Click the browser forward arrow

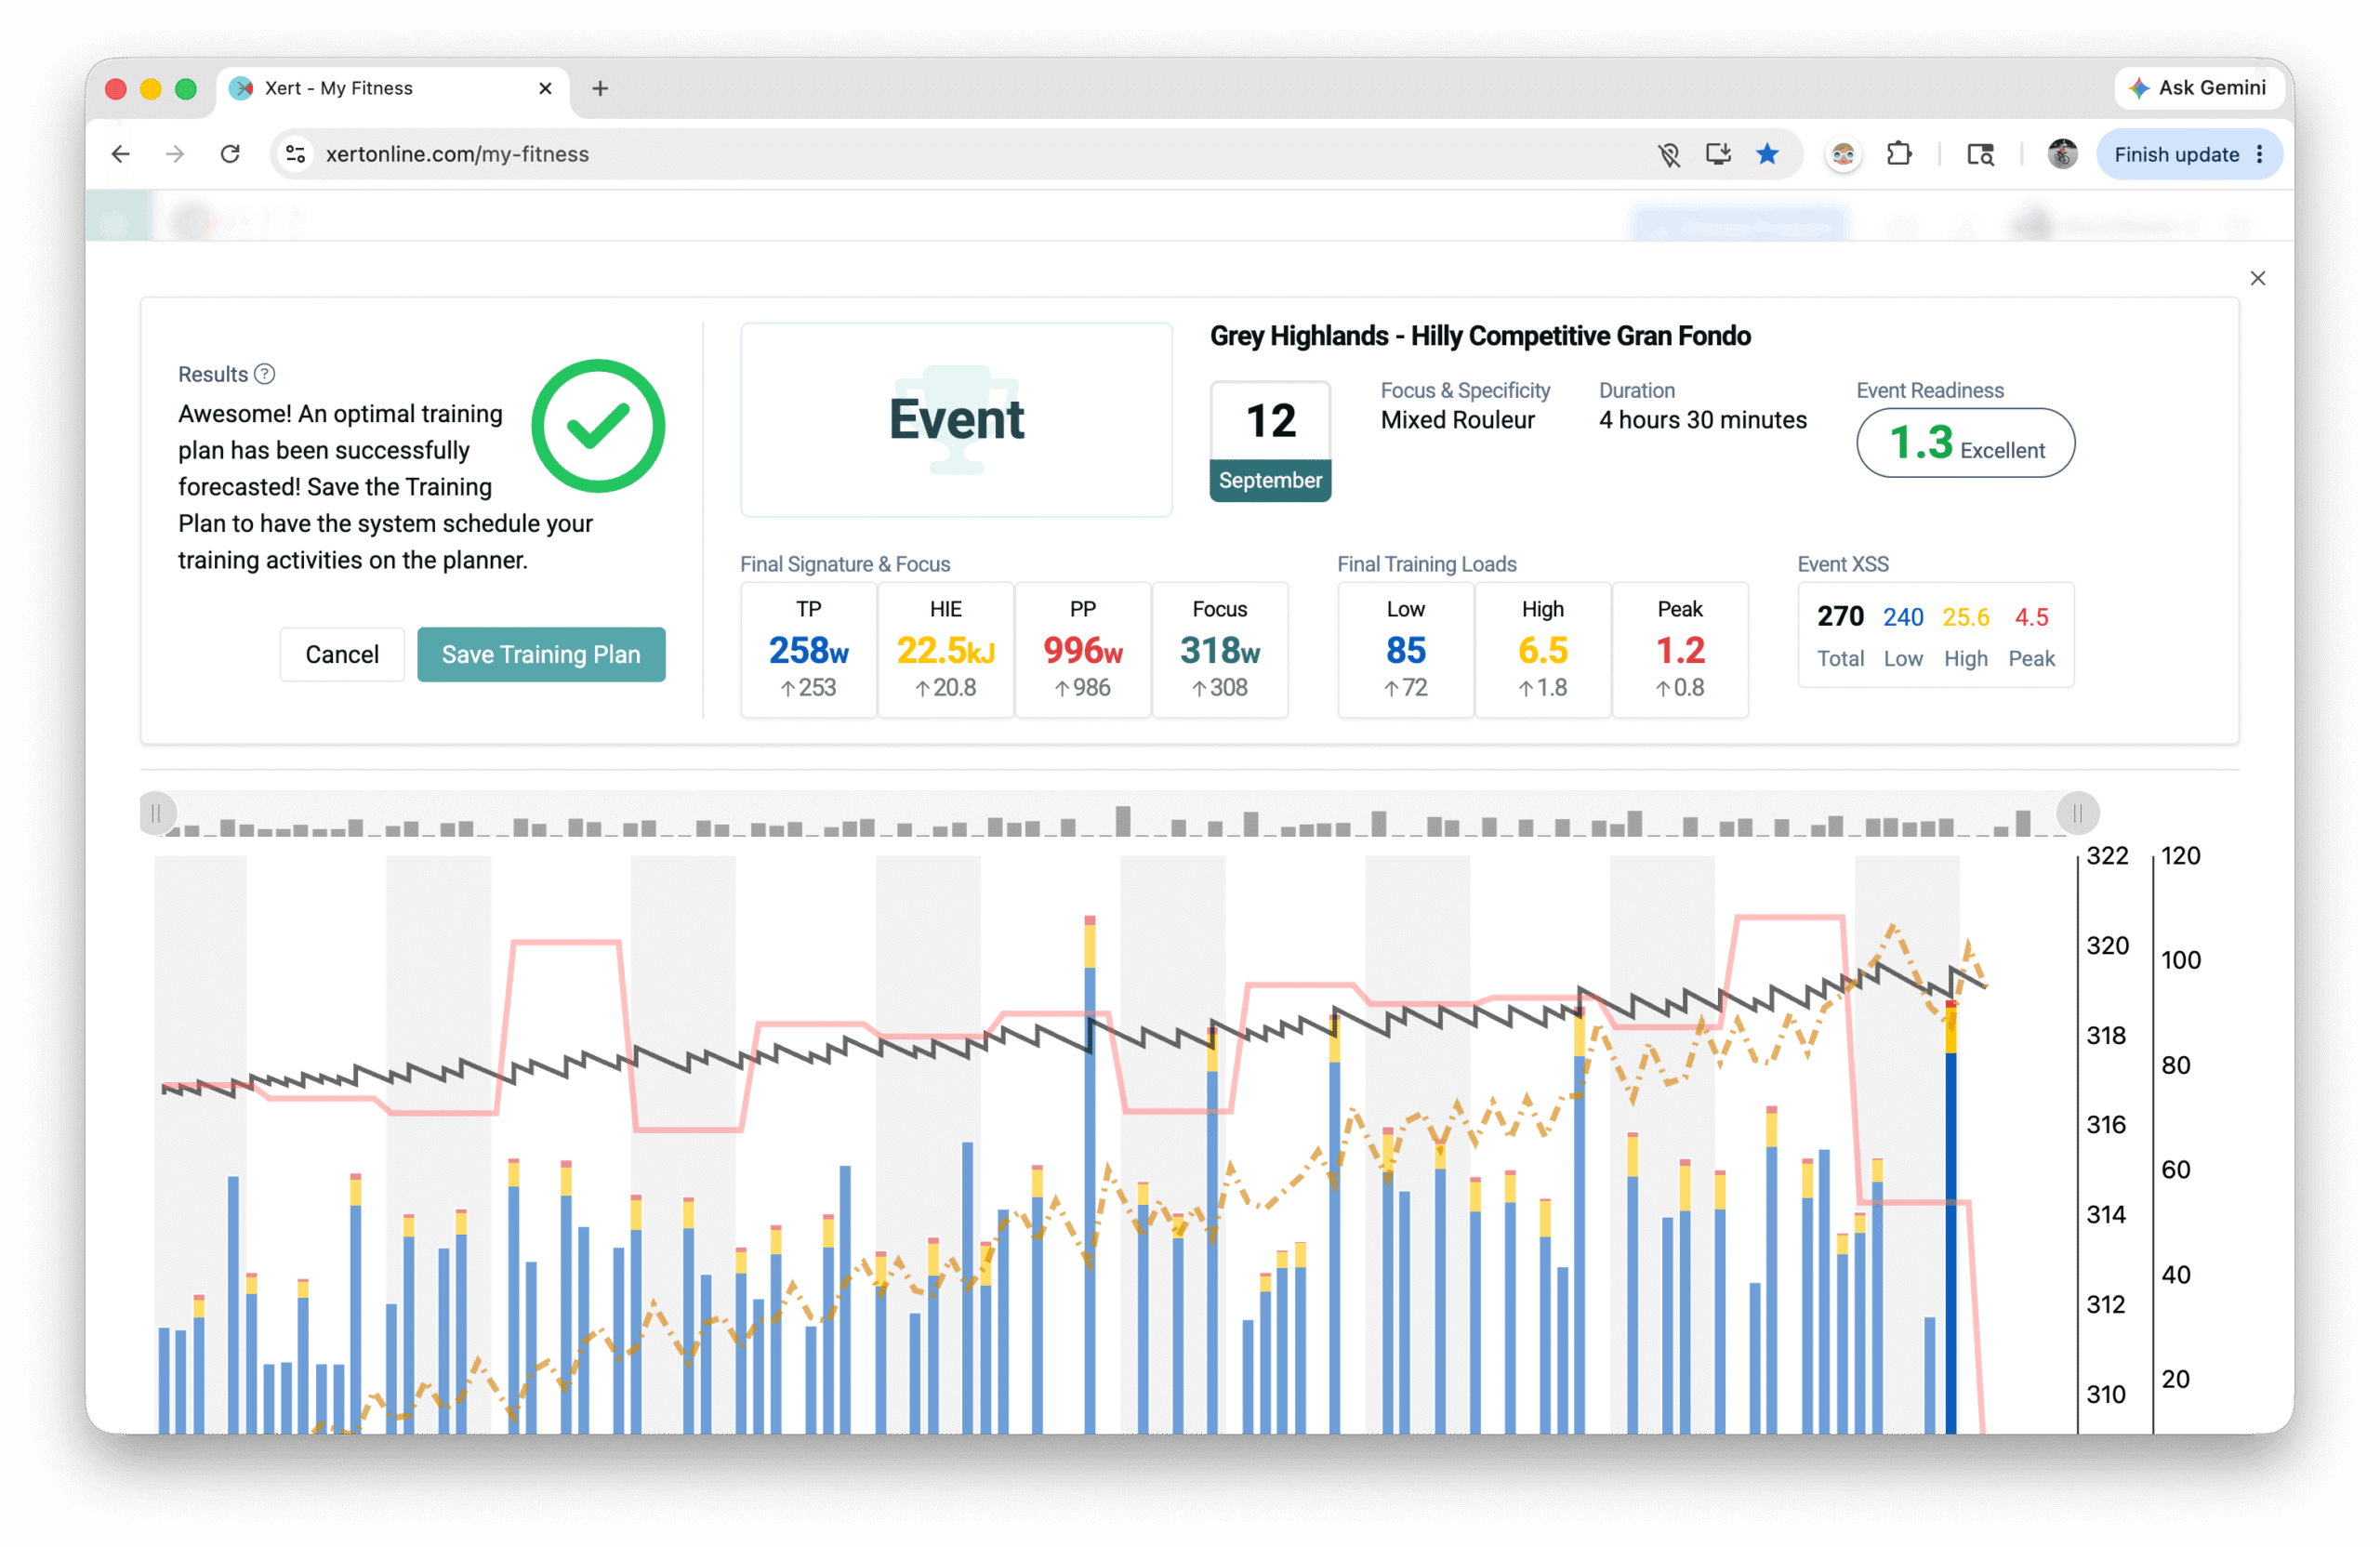[x=175, y=154]
